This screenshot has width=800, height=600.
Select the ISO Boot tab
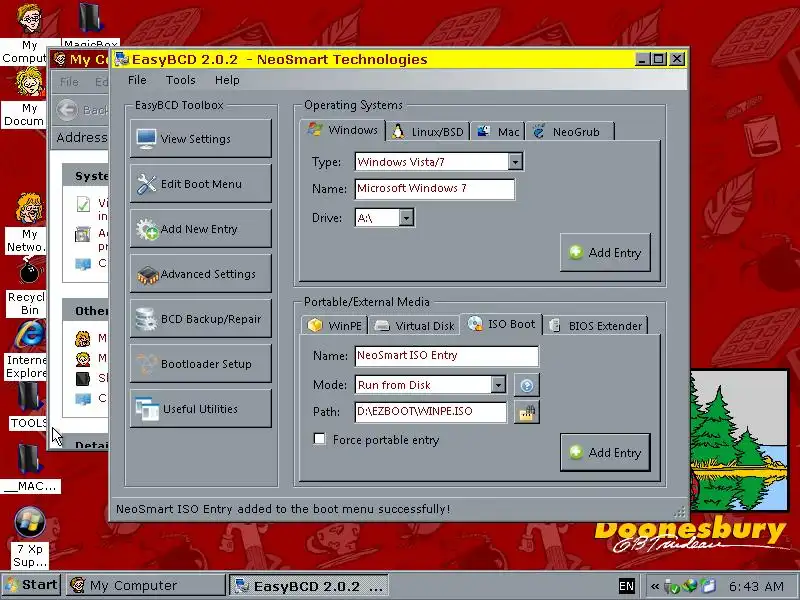(x=501, y=324)
